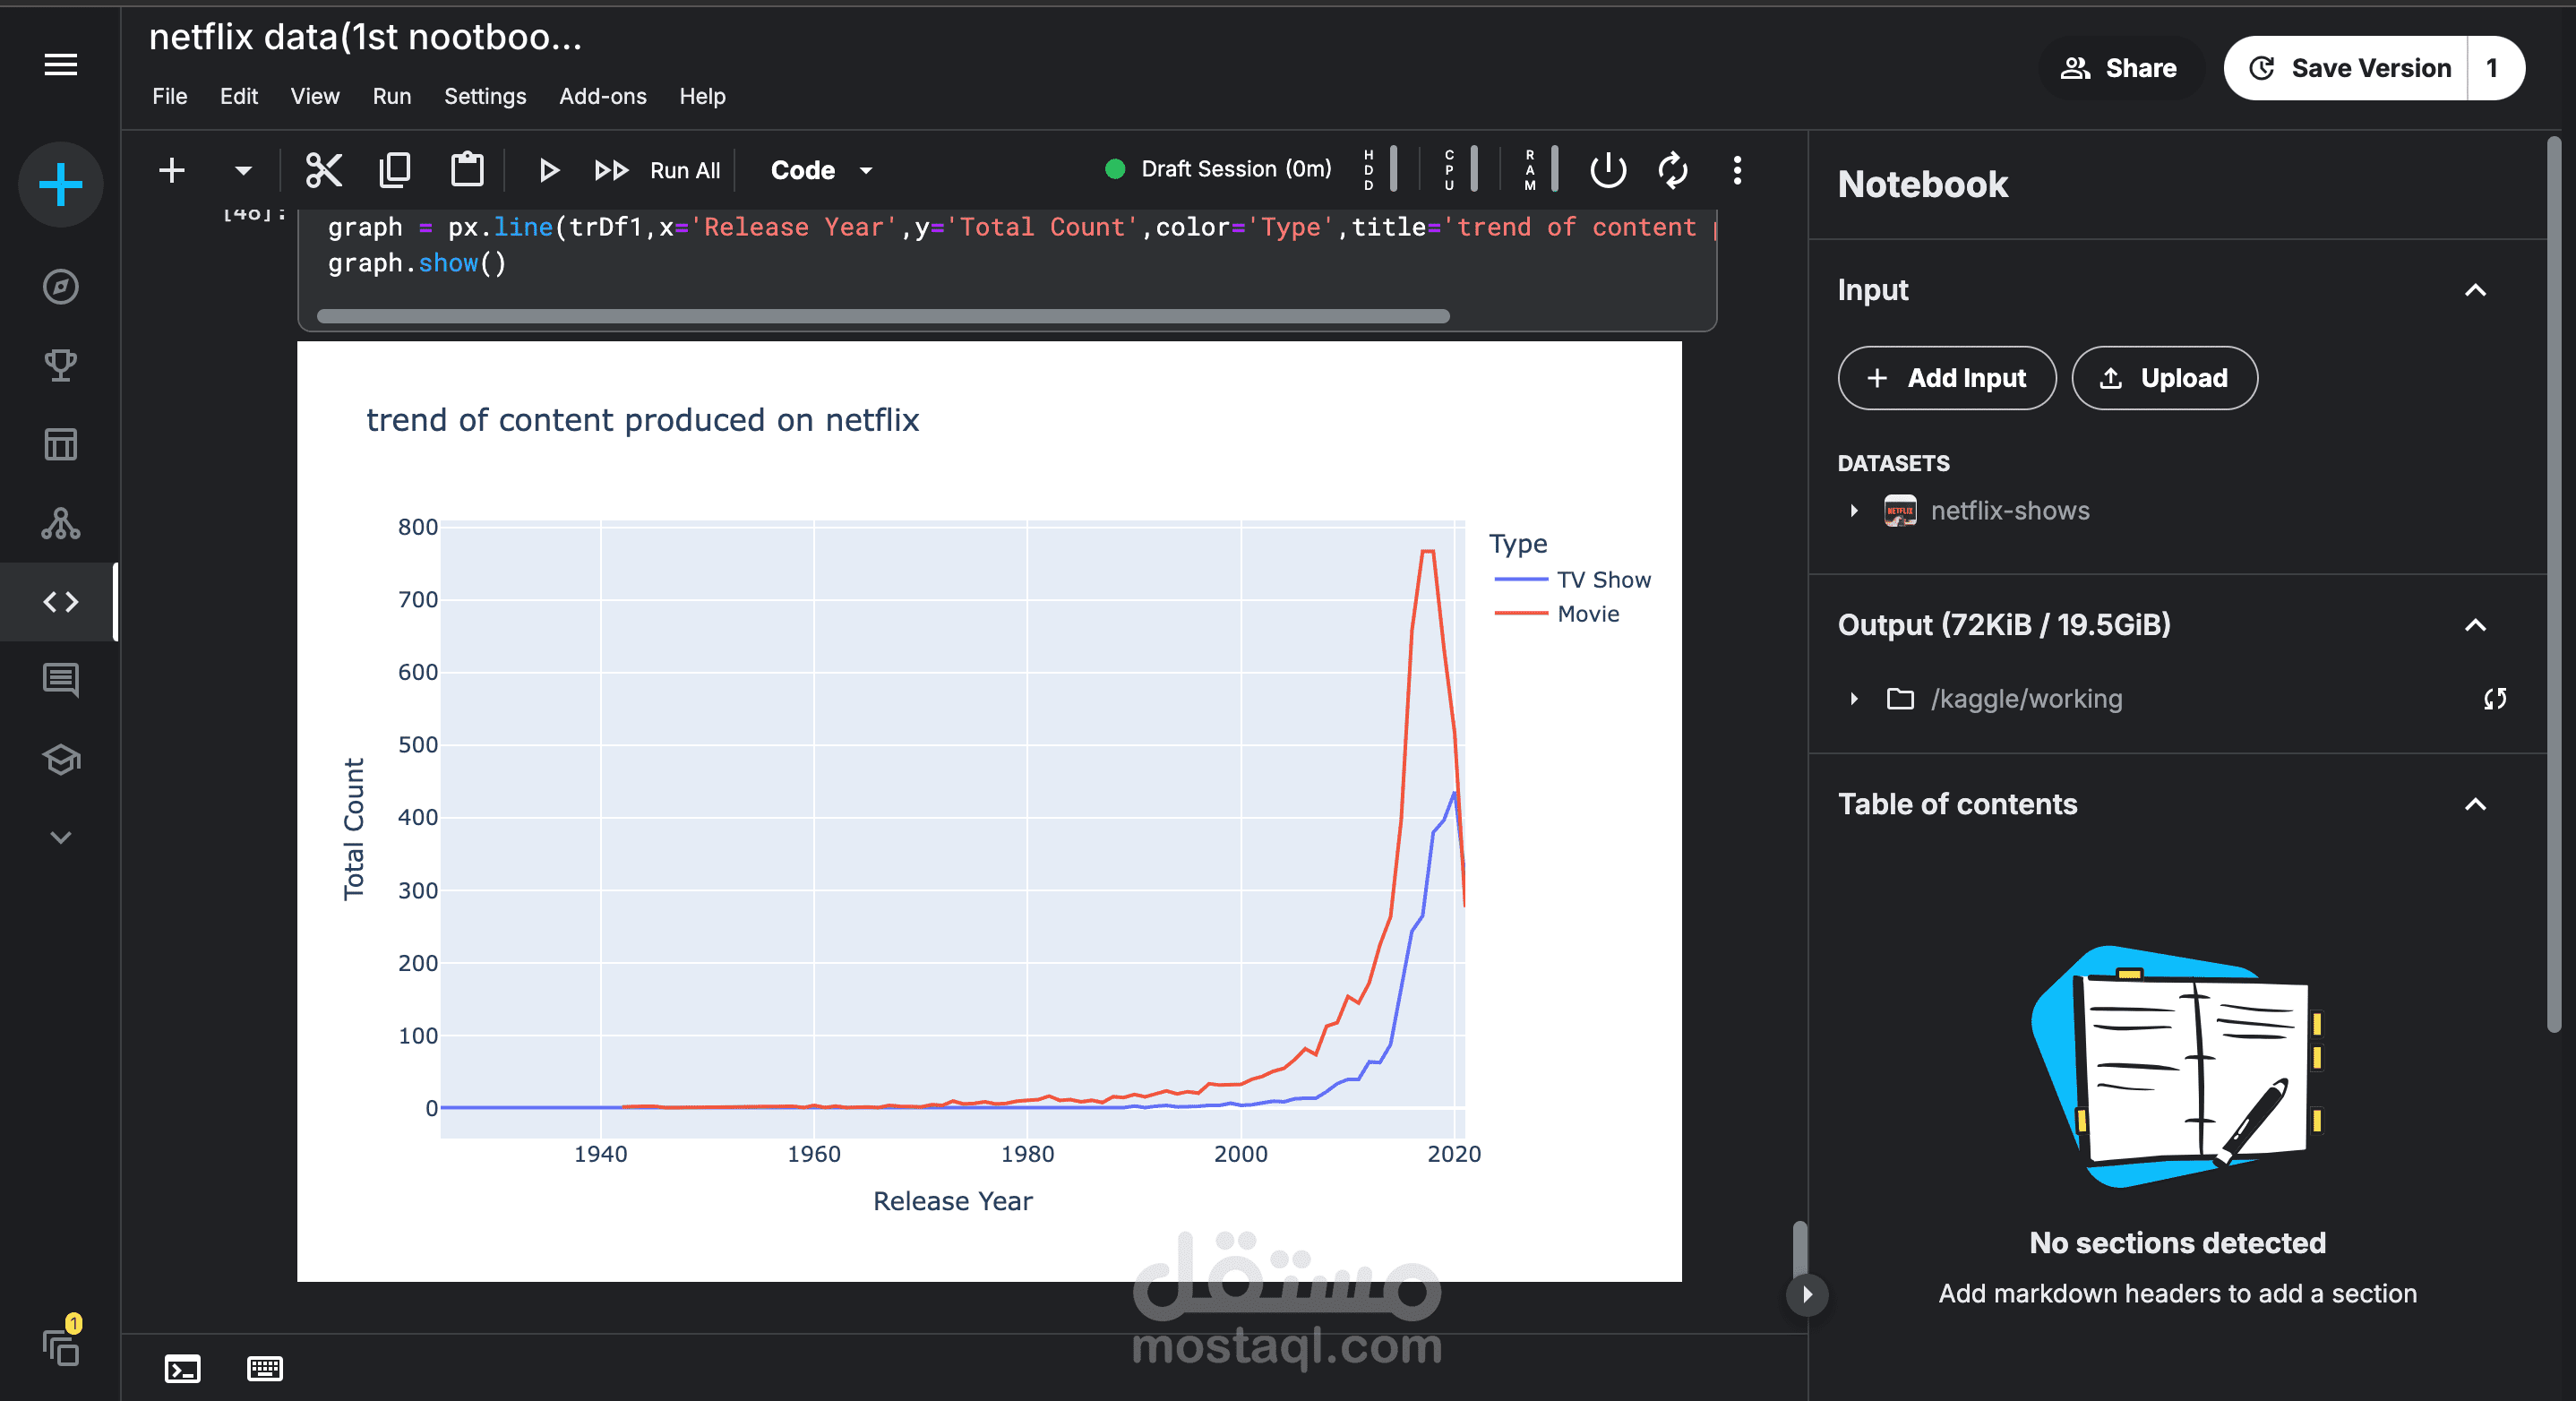The height and width of the screenshot is (1401, 2576).
Task: Open the hamburger navigation menu
Action: click(60, 65)
